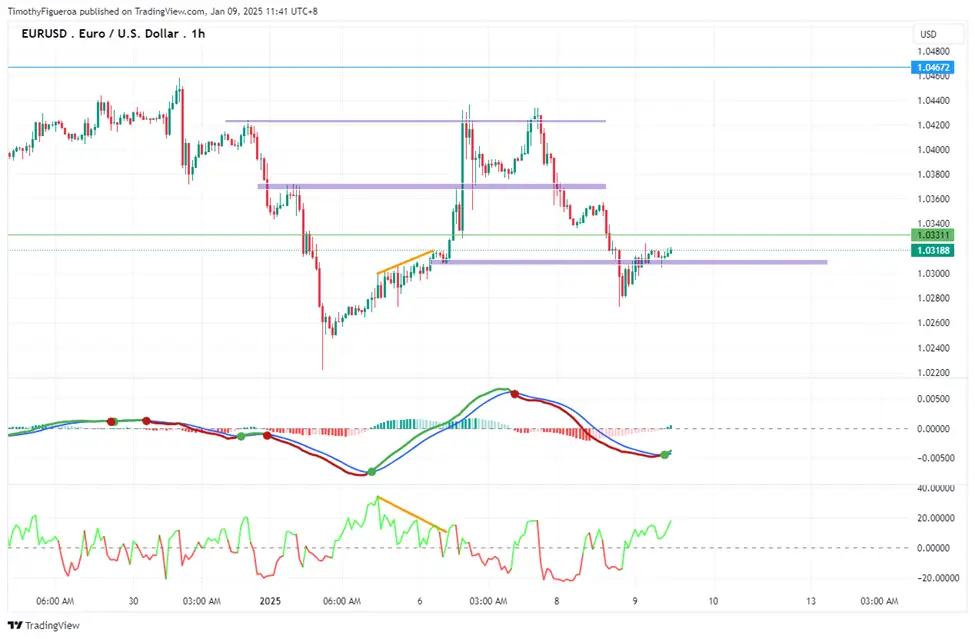The image size is (975, 639).
Task: Click the red crossover dot at the MACD peak
Action: pos(515,393)
